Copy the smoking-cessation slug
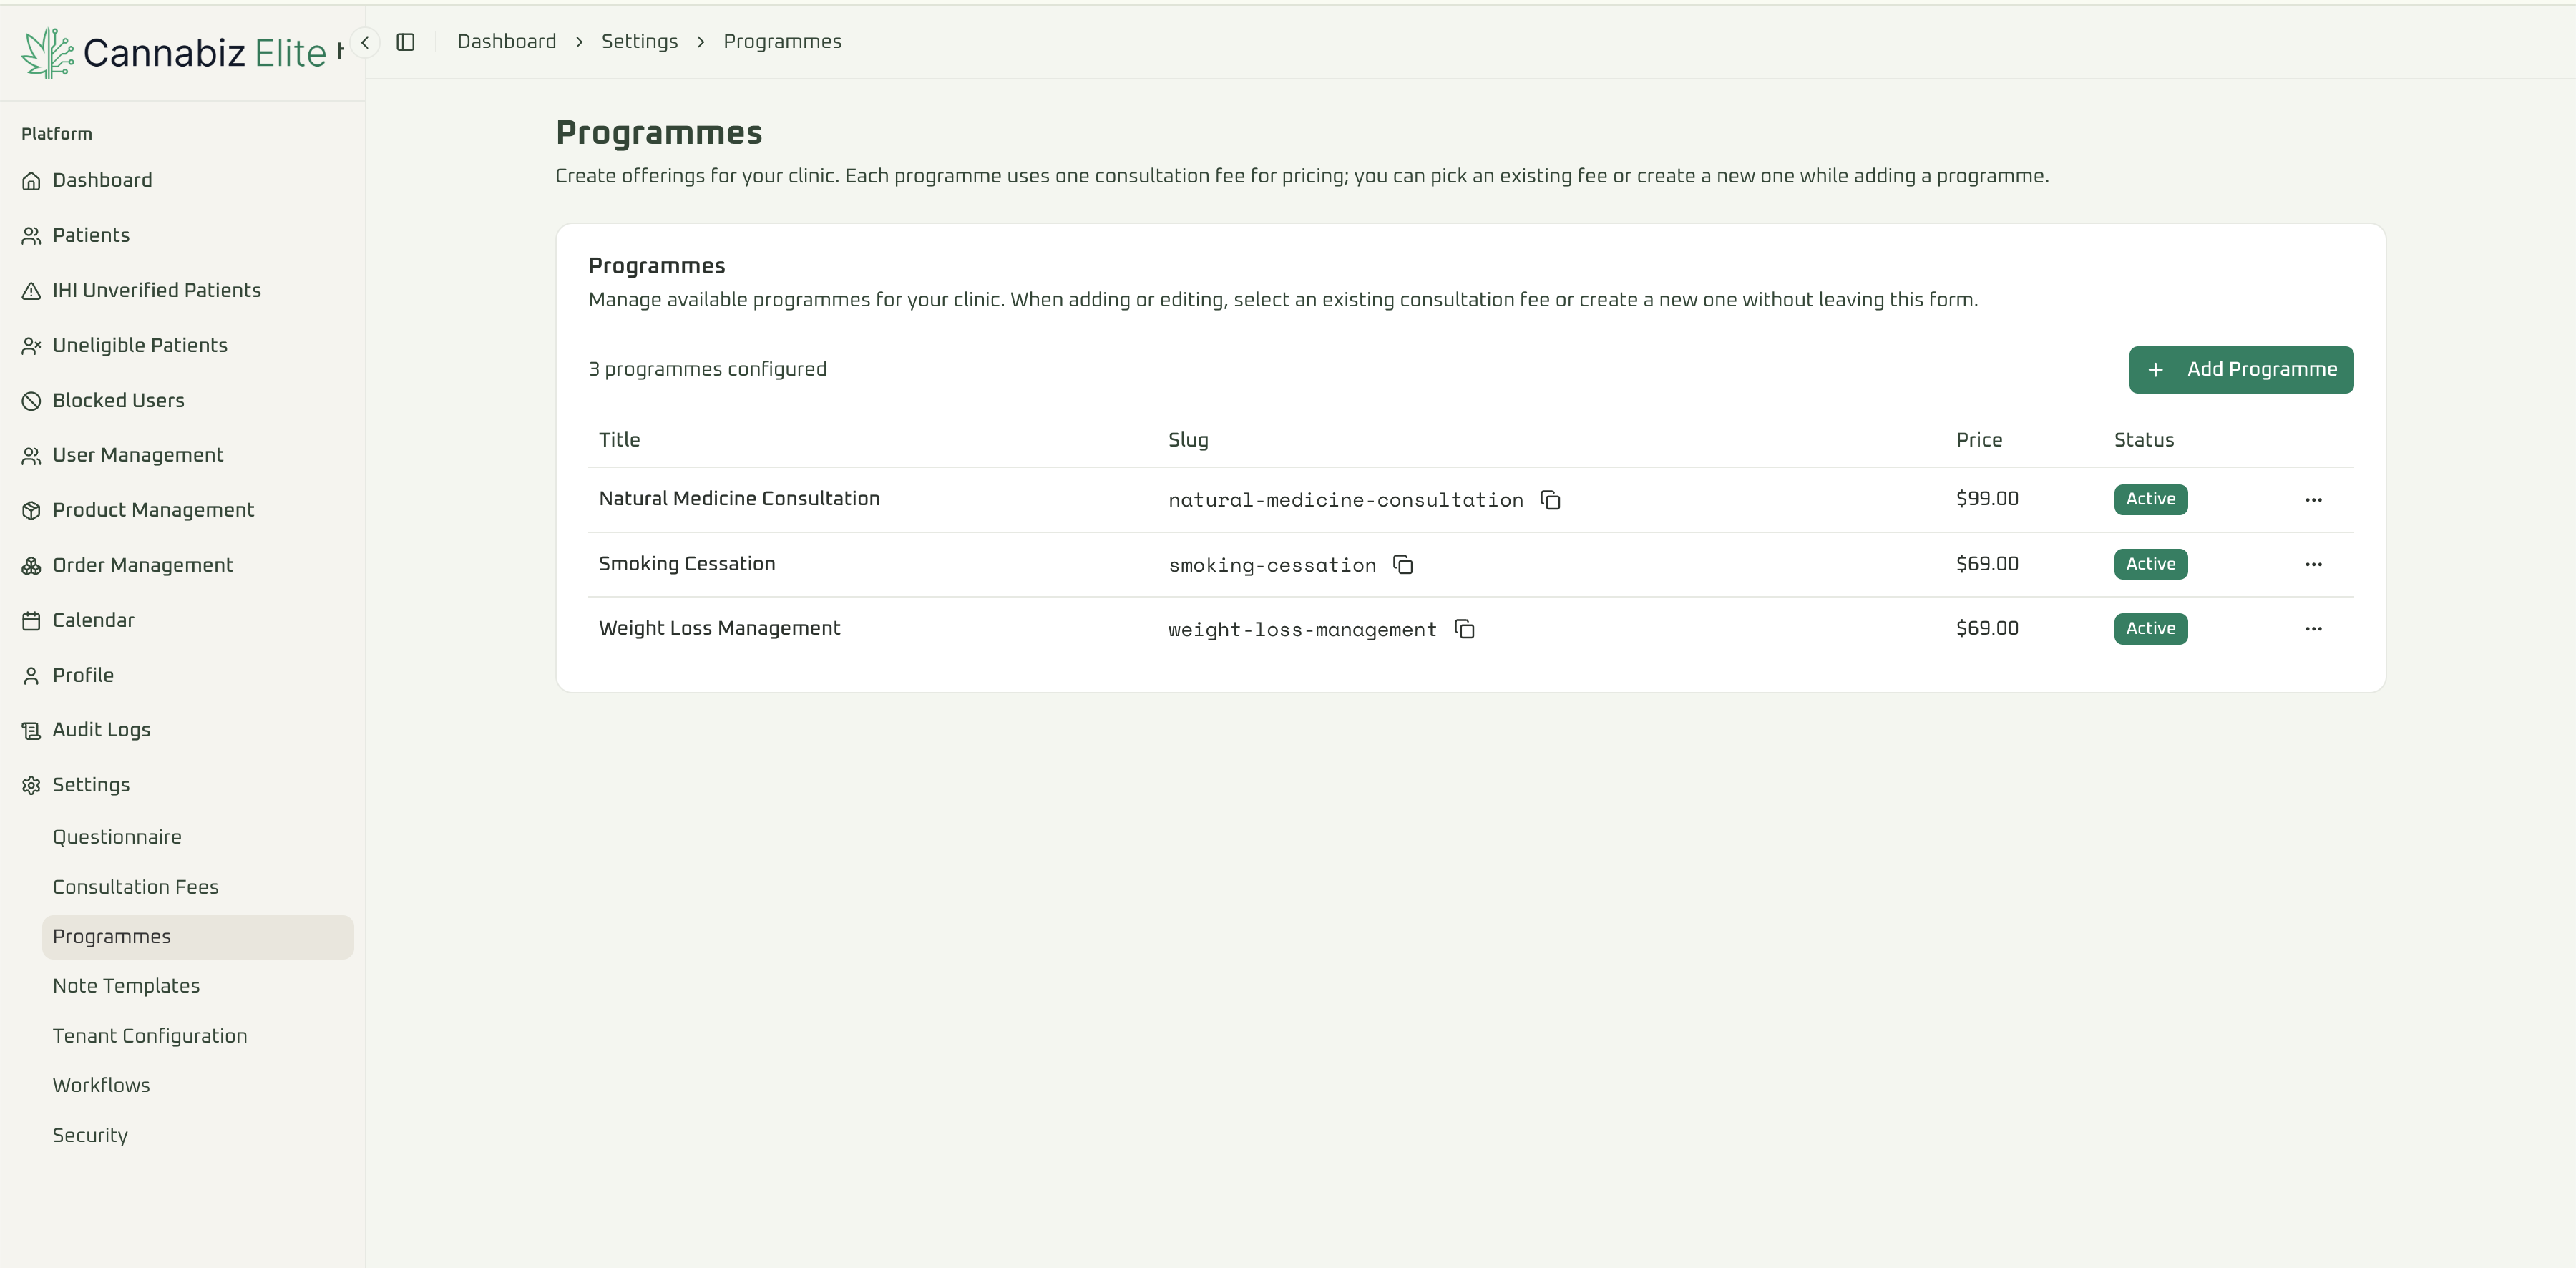Viewport: 2576px width, 1268px height. click(x=1402, y=565)
